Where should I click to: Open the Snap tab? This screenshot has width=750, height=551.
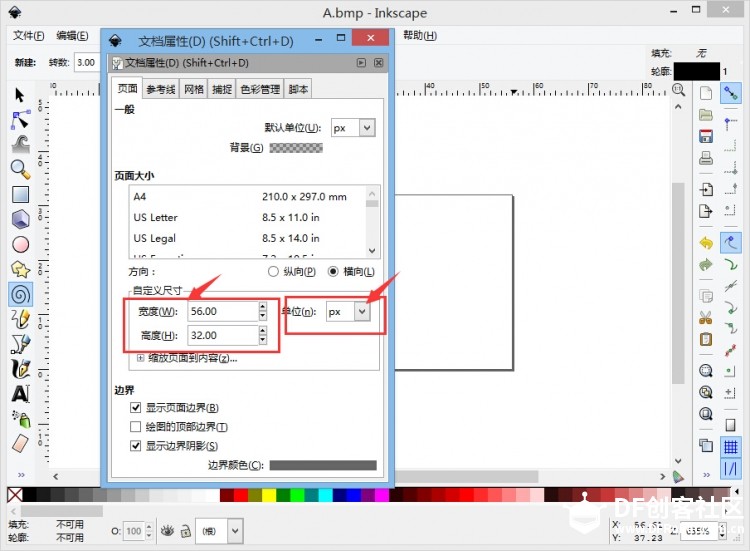pos(222,89)
